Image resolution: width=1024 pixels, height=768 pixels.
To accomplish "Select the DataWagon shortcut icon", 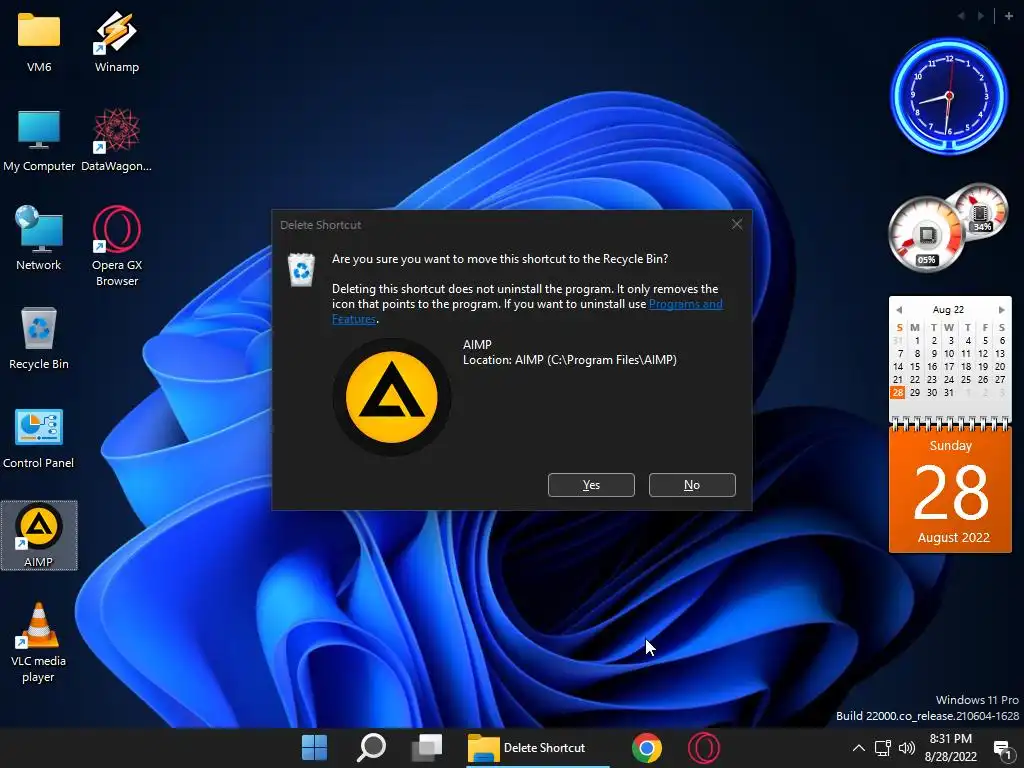I will click(x=116, y=140).
